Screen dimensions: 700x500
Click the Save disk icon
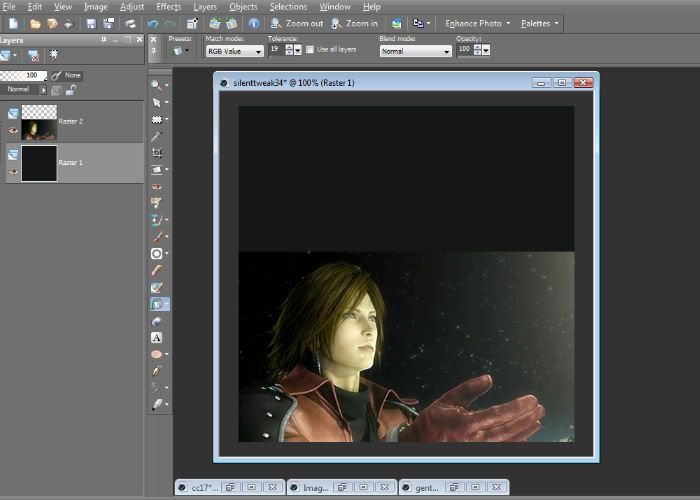(x=92, y=24)
